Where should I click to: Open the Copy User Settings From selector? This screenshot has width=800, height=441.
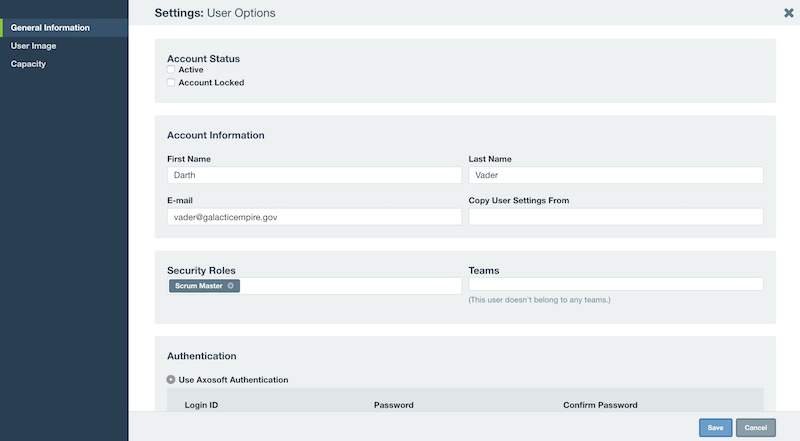click(616, 217)
